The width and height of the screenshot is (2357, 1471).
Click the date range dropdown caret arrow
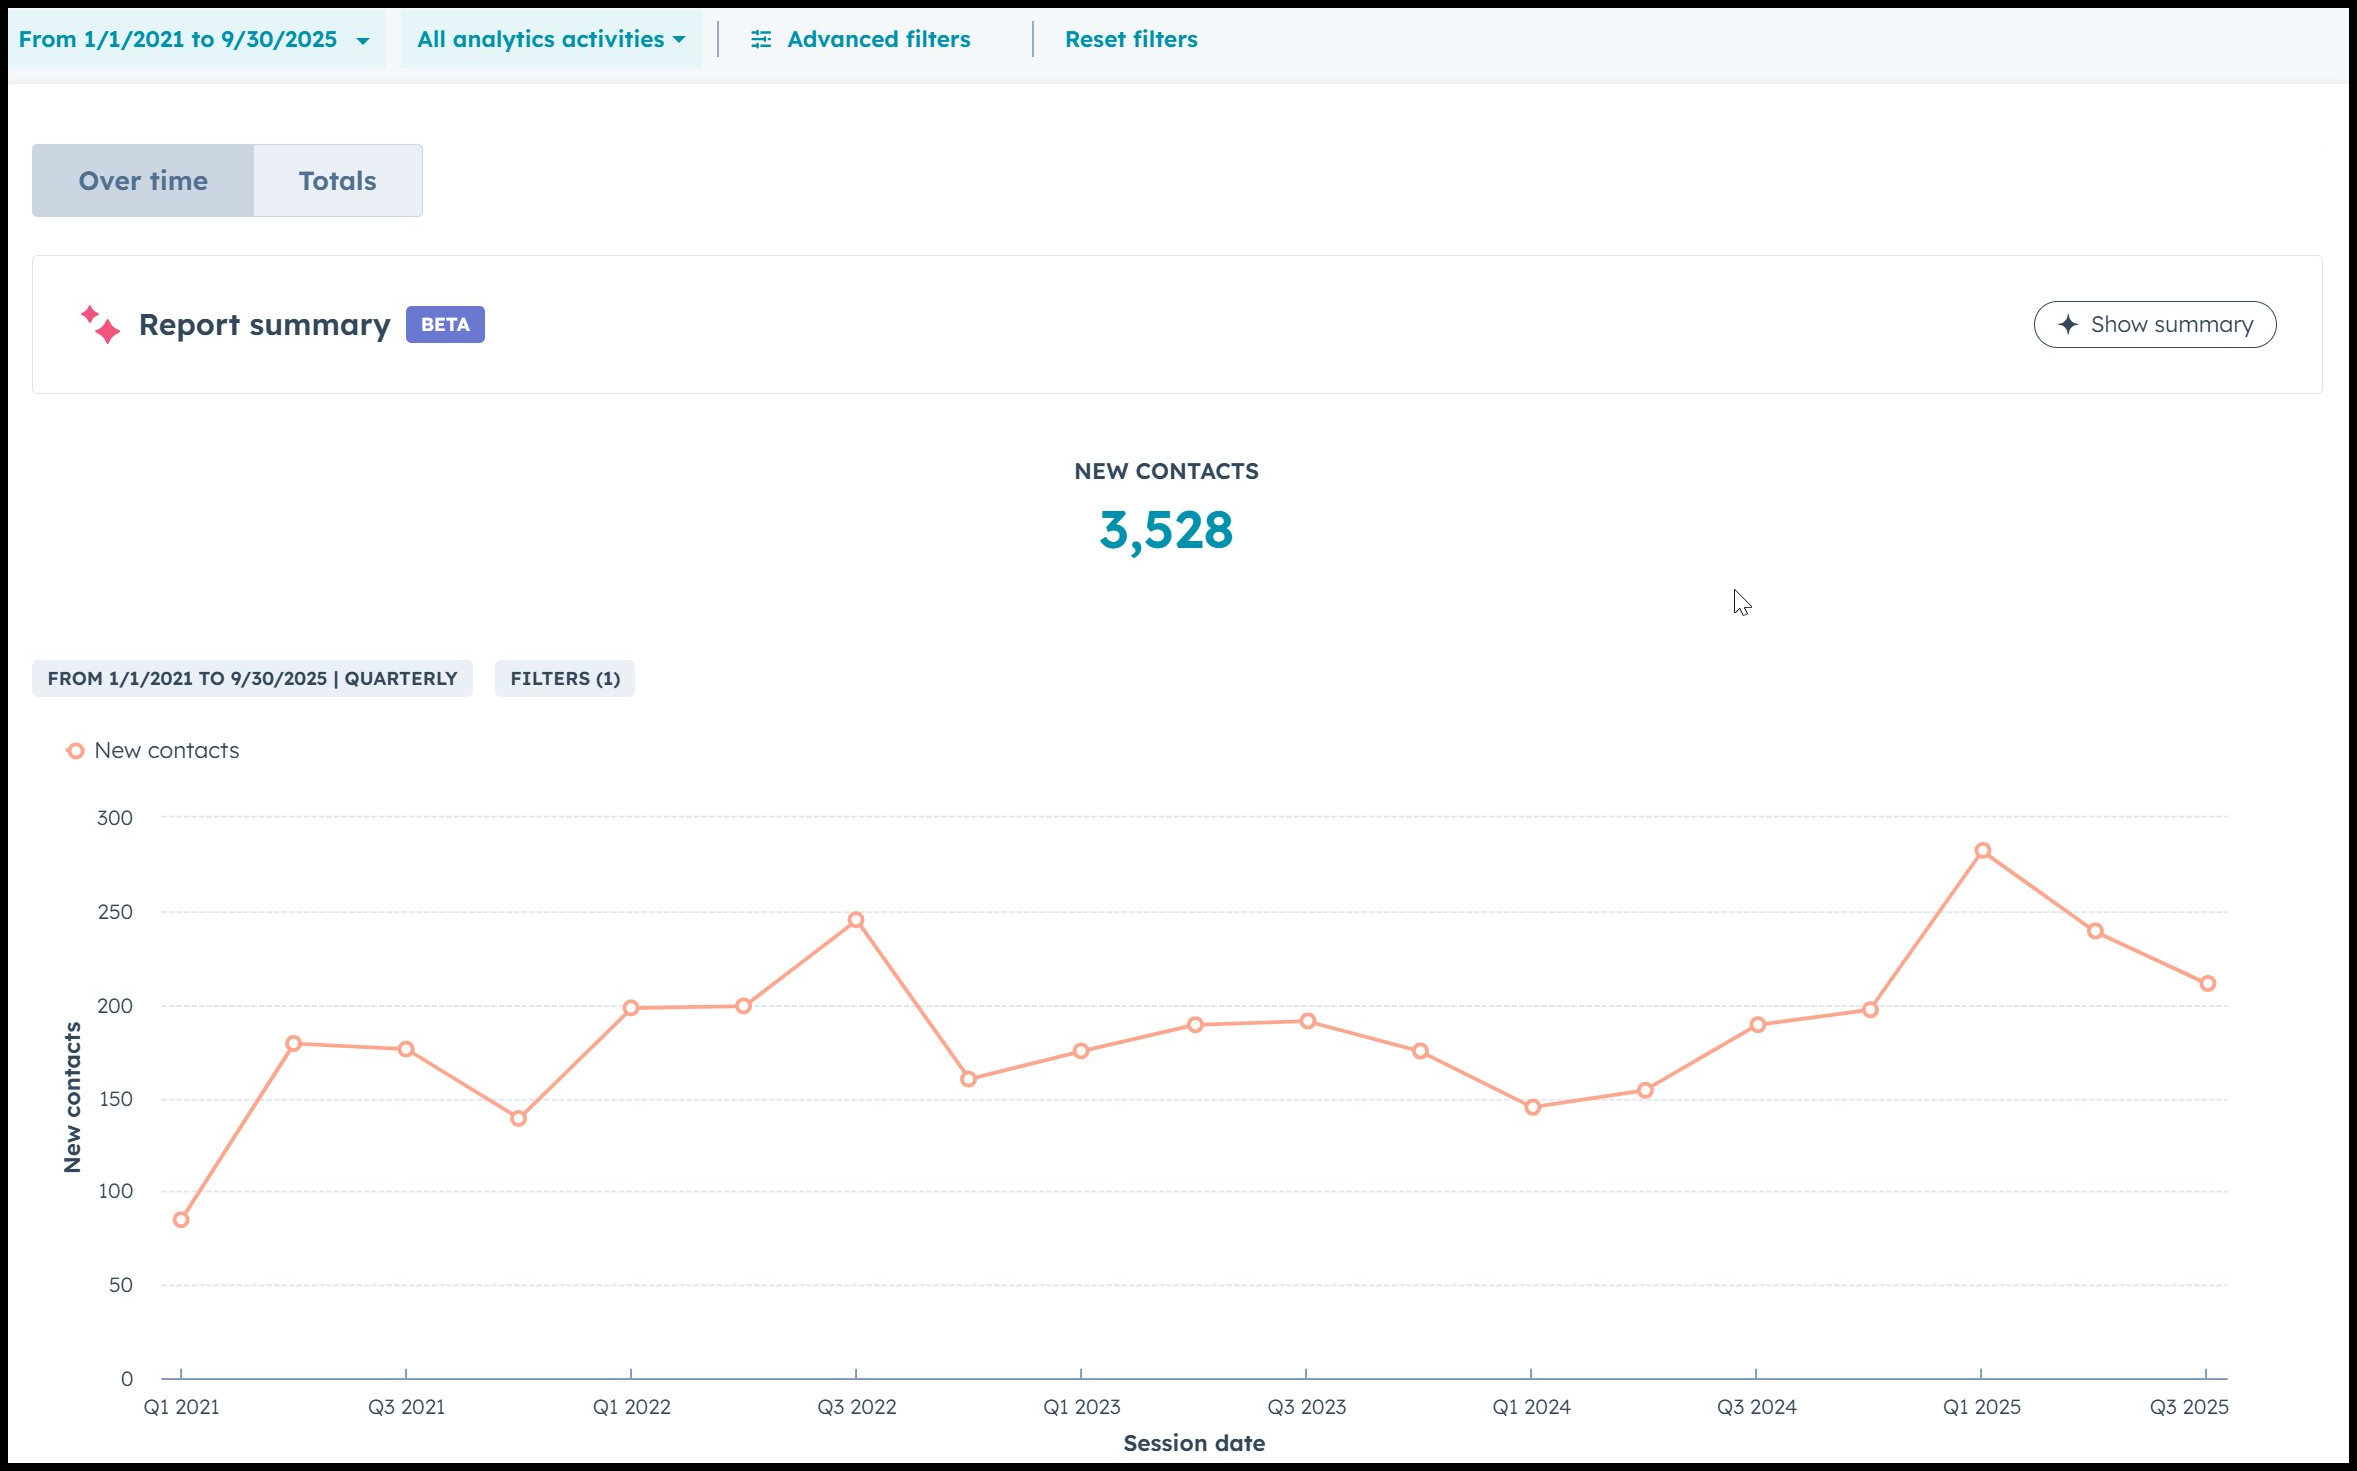[x=363, y=41]
